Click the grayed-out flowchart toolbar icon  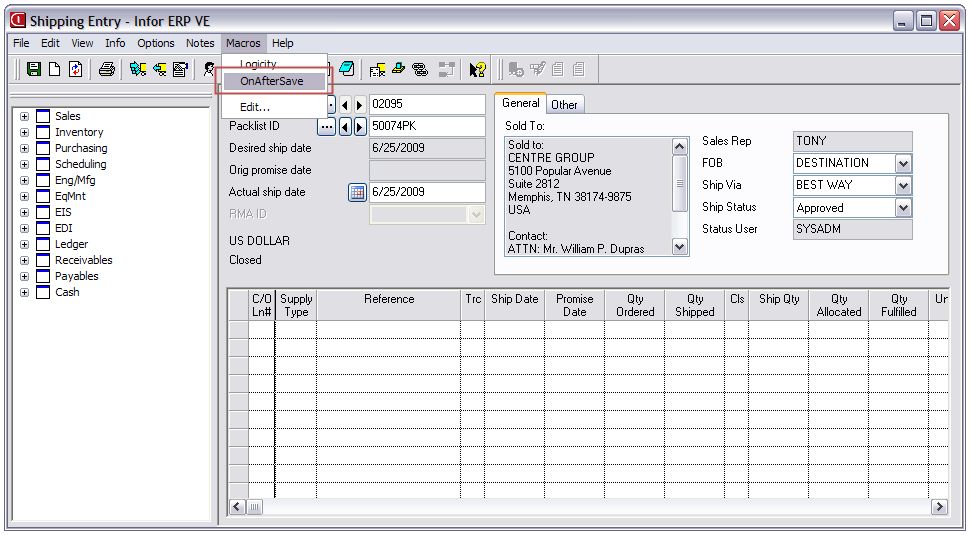click(446, 69)
